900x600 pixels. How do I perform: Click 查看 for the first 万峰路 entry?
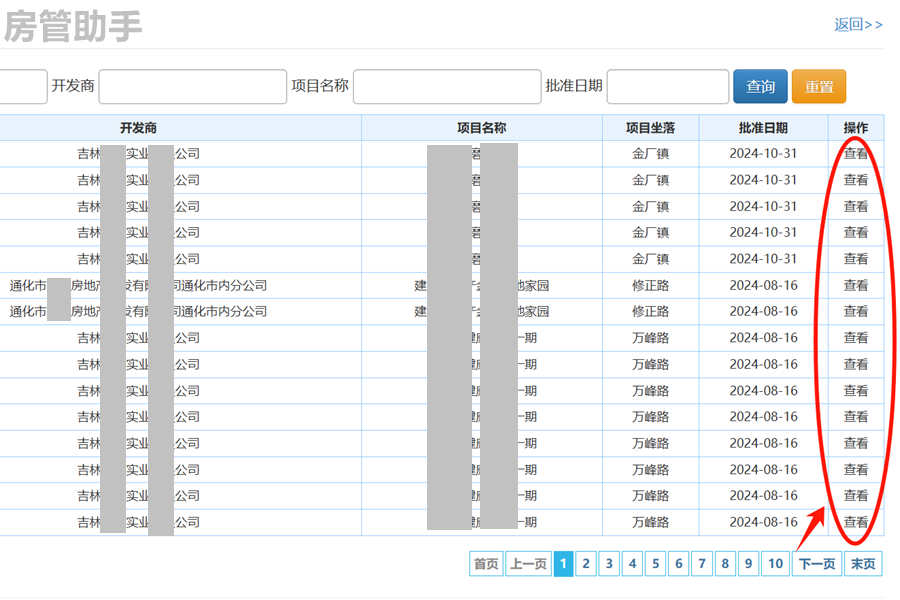click(x=856, y=338)
